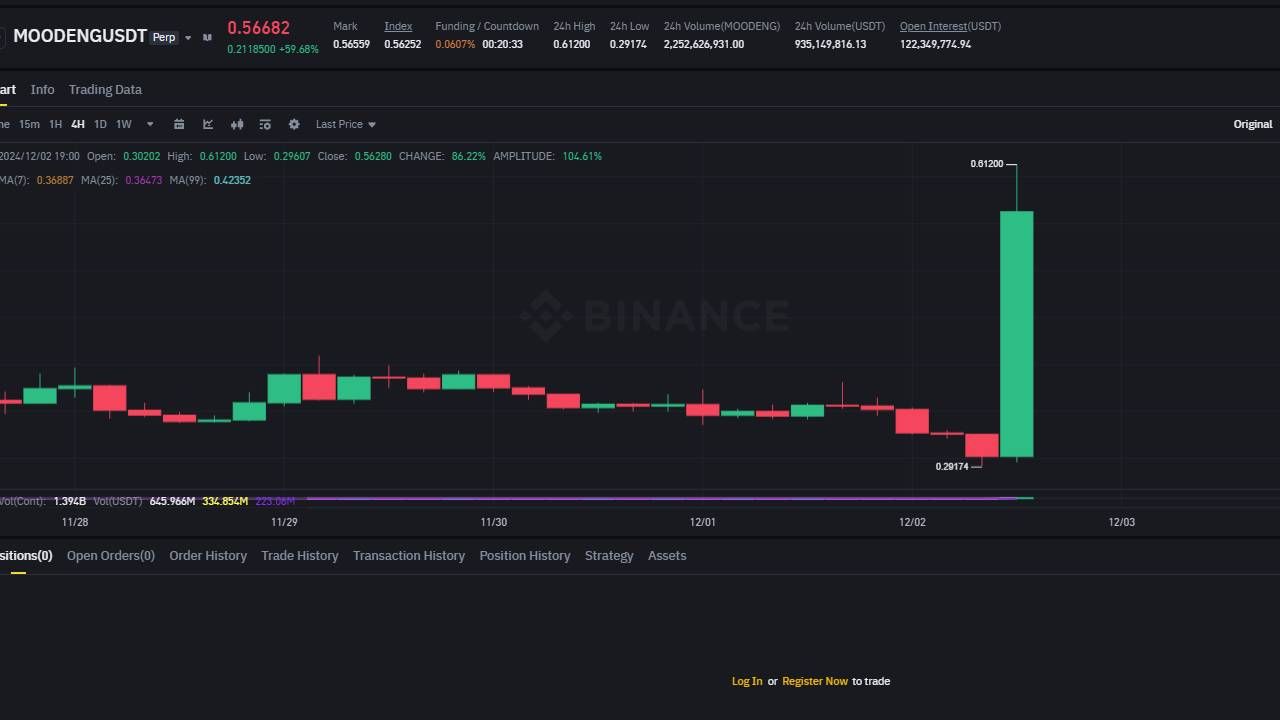Screen dimensions: 1280x720
Task: Open the book icon beside the Perp badge
Action: [x=207, y=37]
